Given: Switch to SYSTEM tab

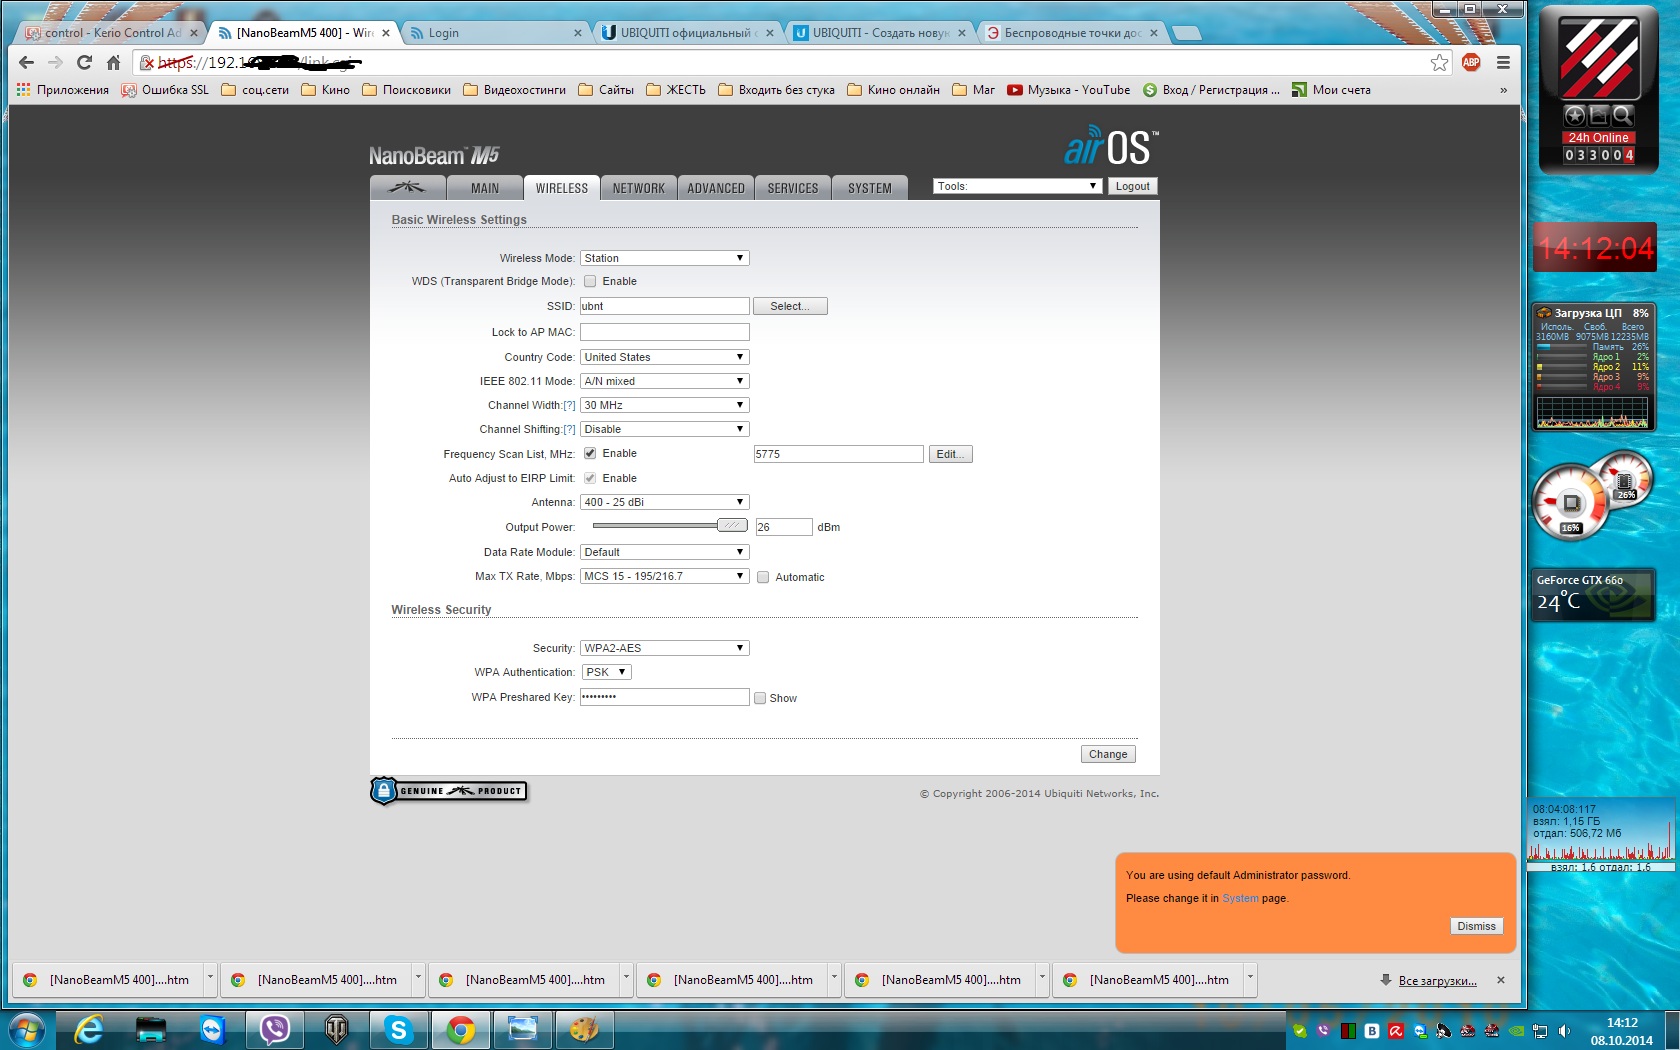Looking at the screenshot, I should click(x=870, y=187).
